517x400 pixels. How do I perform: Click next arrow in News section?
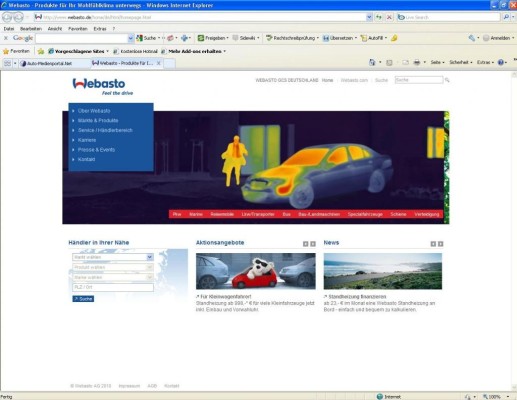tap(441, 244)
